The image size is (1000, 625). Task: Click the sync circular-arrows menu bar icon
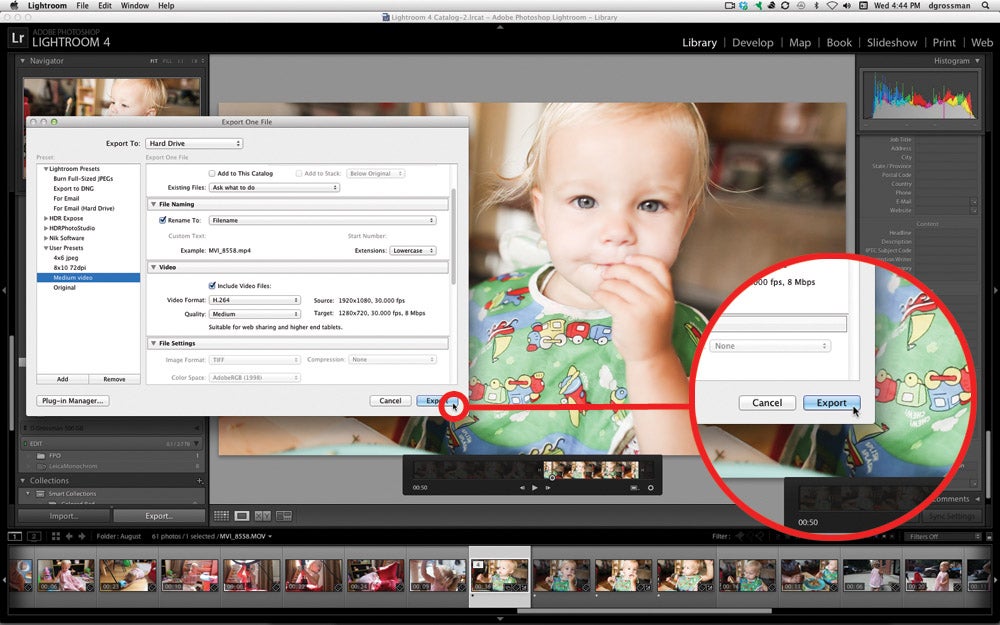[785, 6]
